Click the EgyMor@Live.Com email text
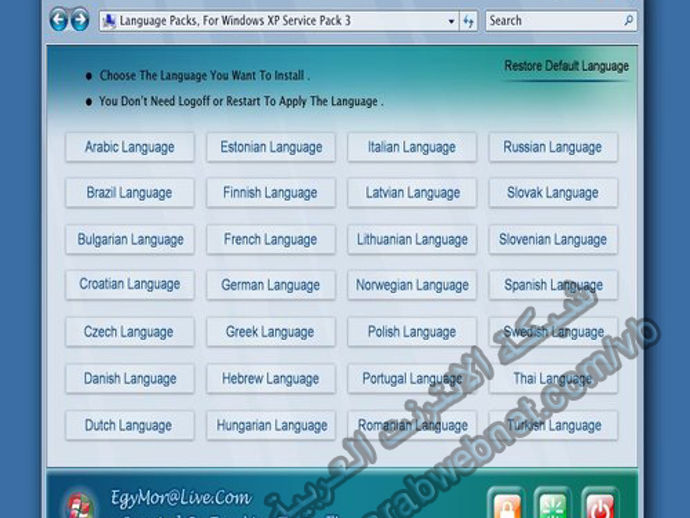The height and width of the screenshot is (518, 690). tap(181, 497)
